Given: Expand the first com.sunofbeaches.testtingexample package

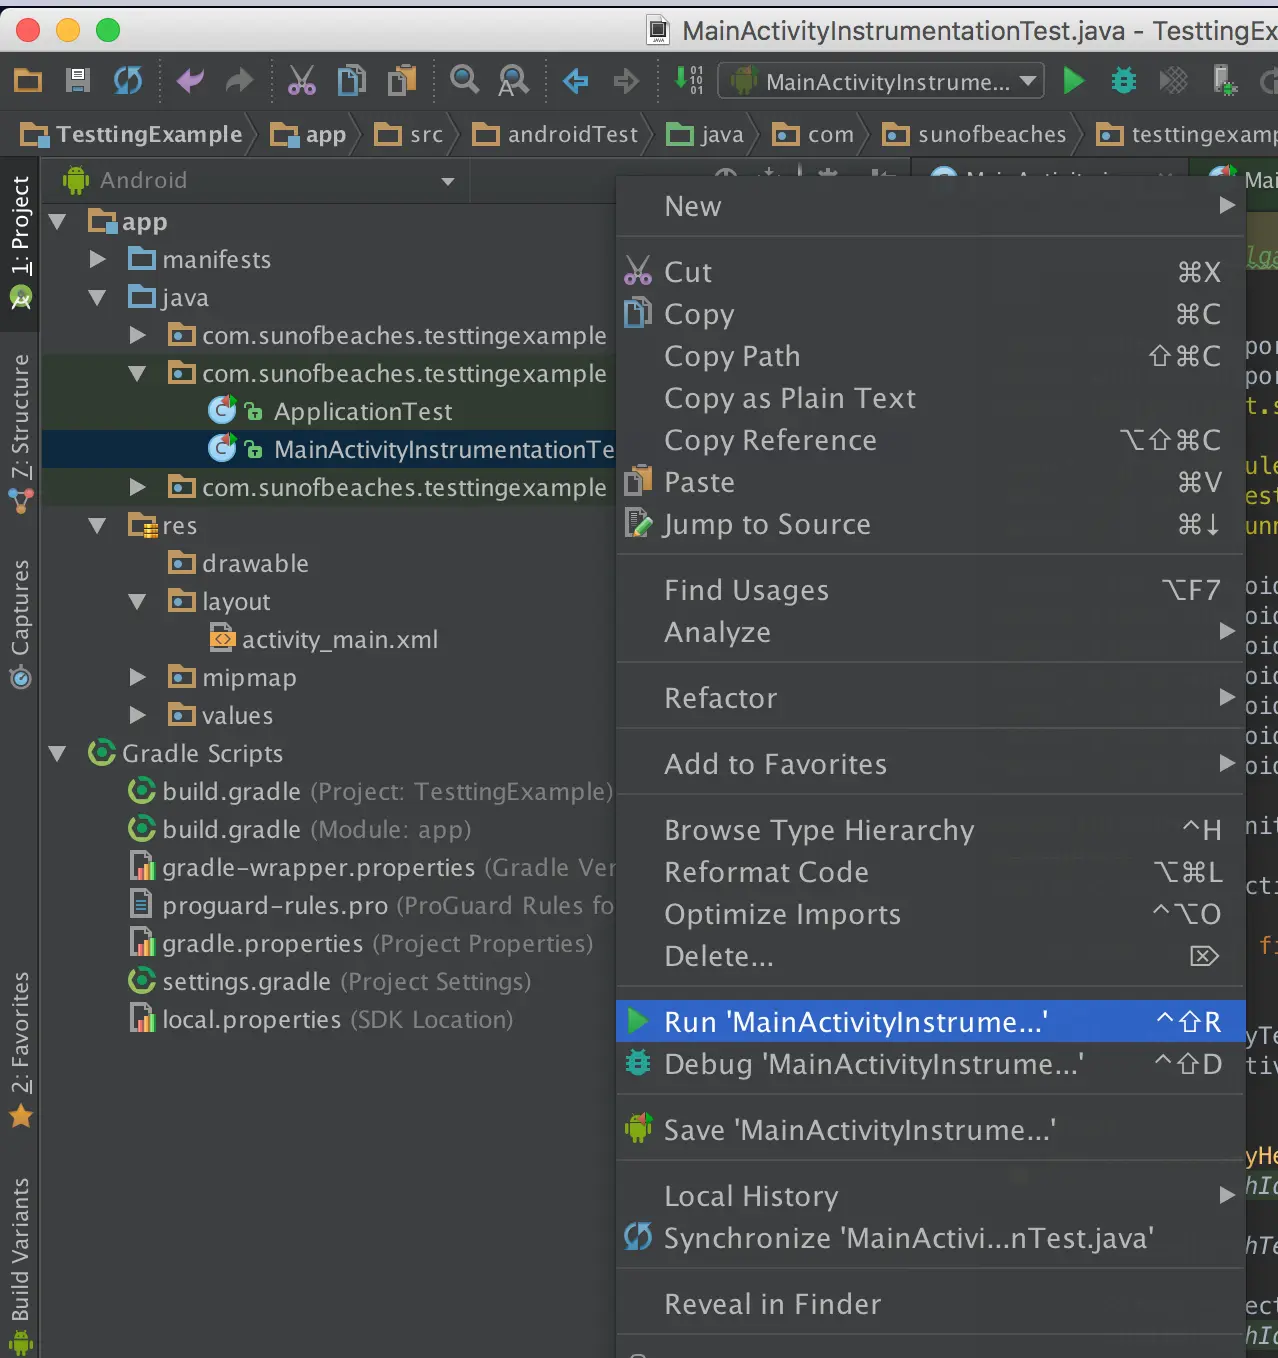Looking at the screenshot, I should click(x=138, y=336).
